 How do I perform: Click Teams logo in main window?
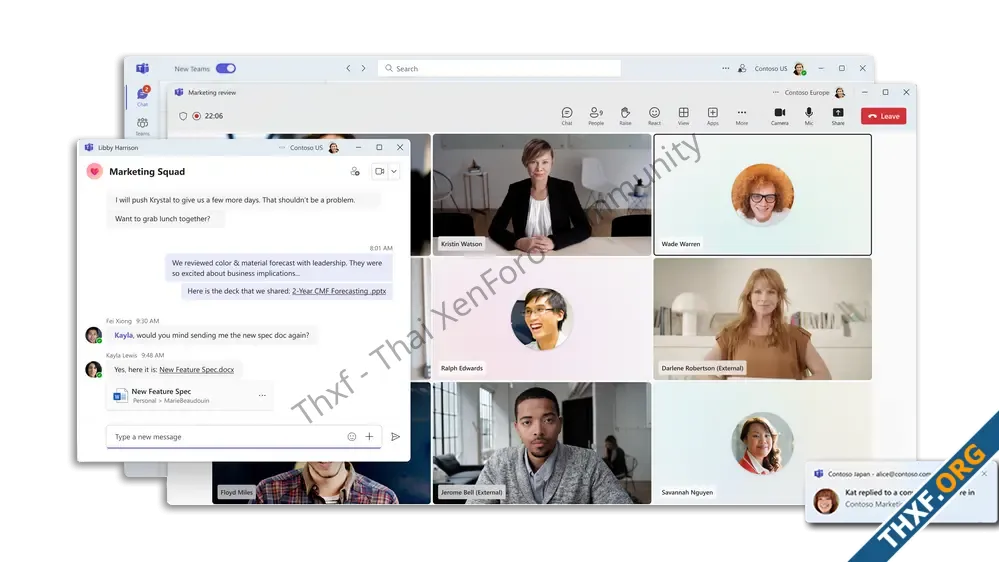pyautogui.click(x=142, y=68)
